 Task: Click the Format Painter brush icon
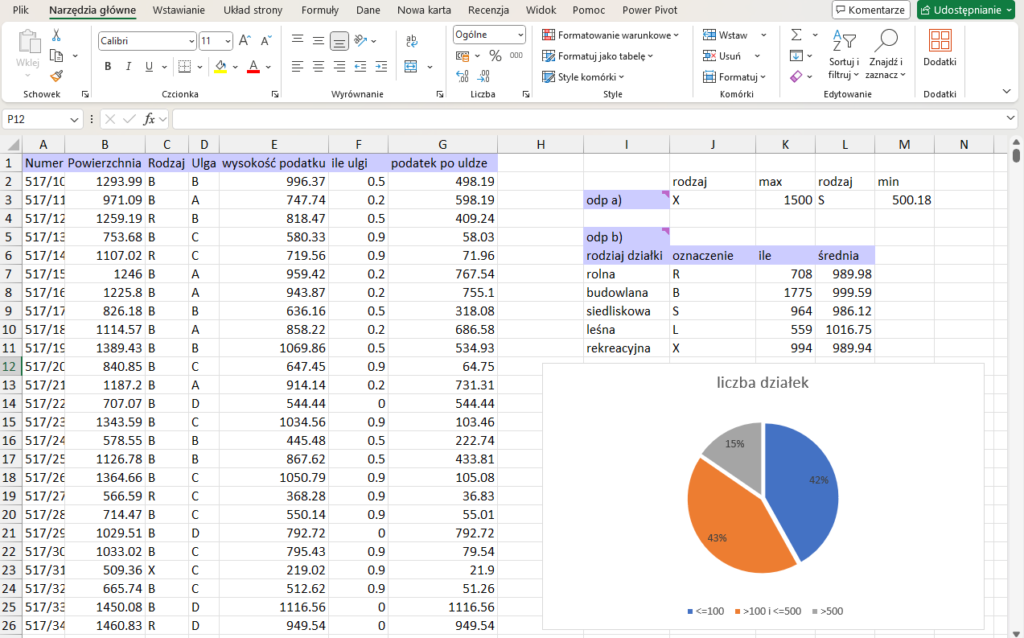pyautogui.click(x=56, y=75)
